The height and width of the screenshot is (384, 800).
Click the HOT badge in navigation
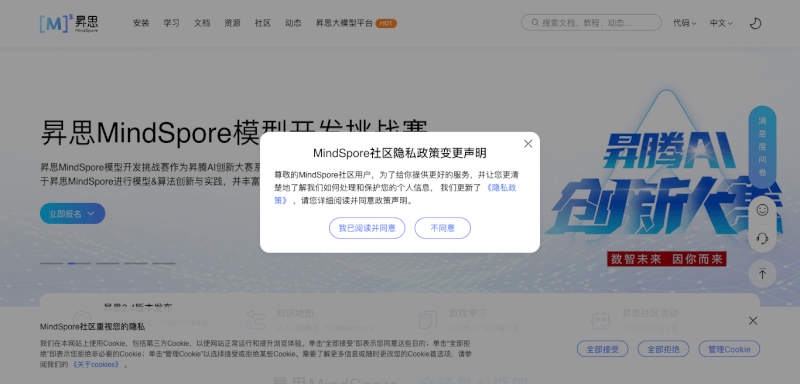pyautogui.click(x=386, y=23)
